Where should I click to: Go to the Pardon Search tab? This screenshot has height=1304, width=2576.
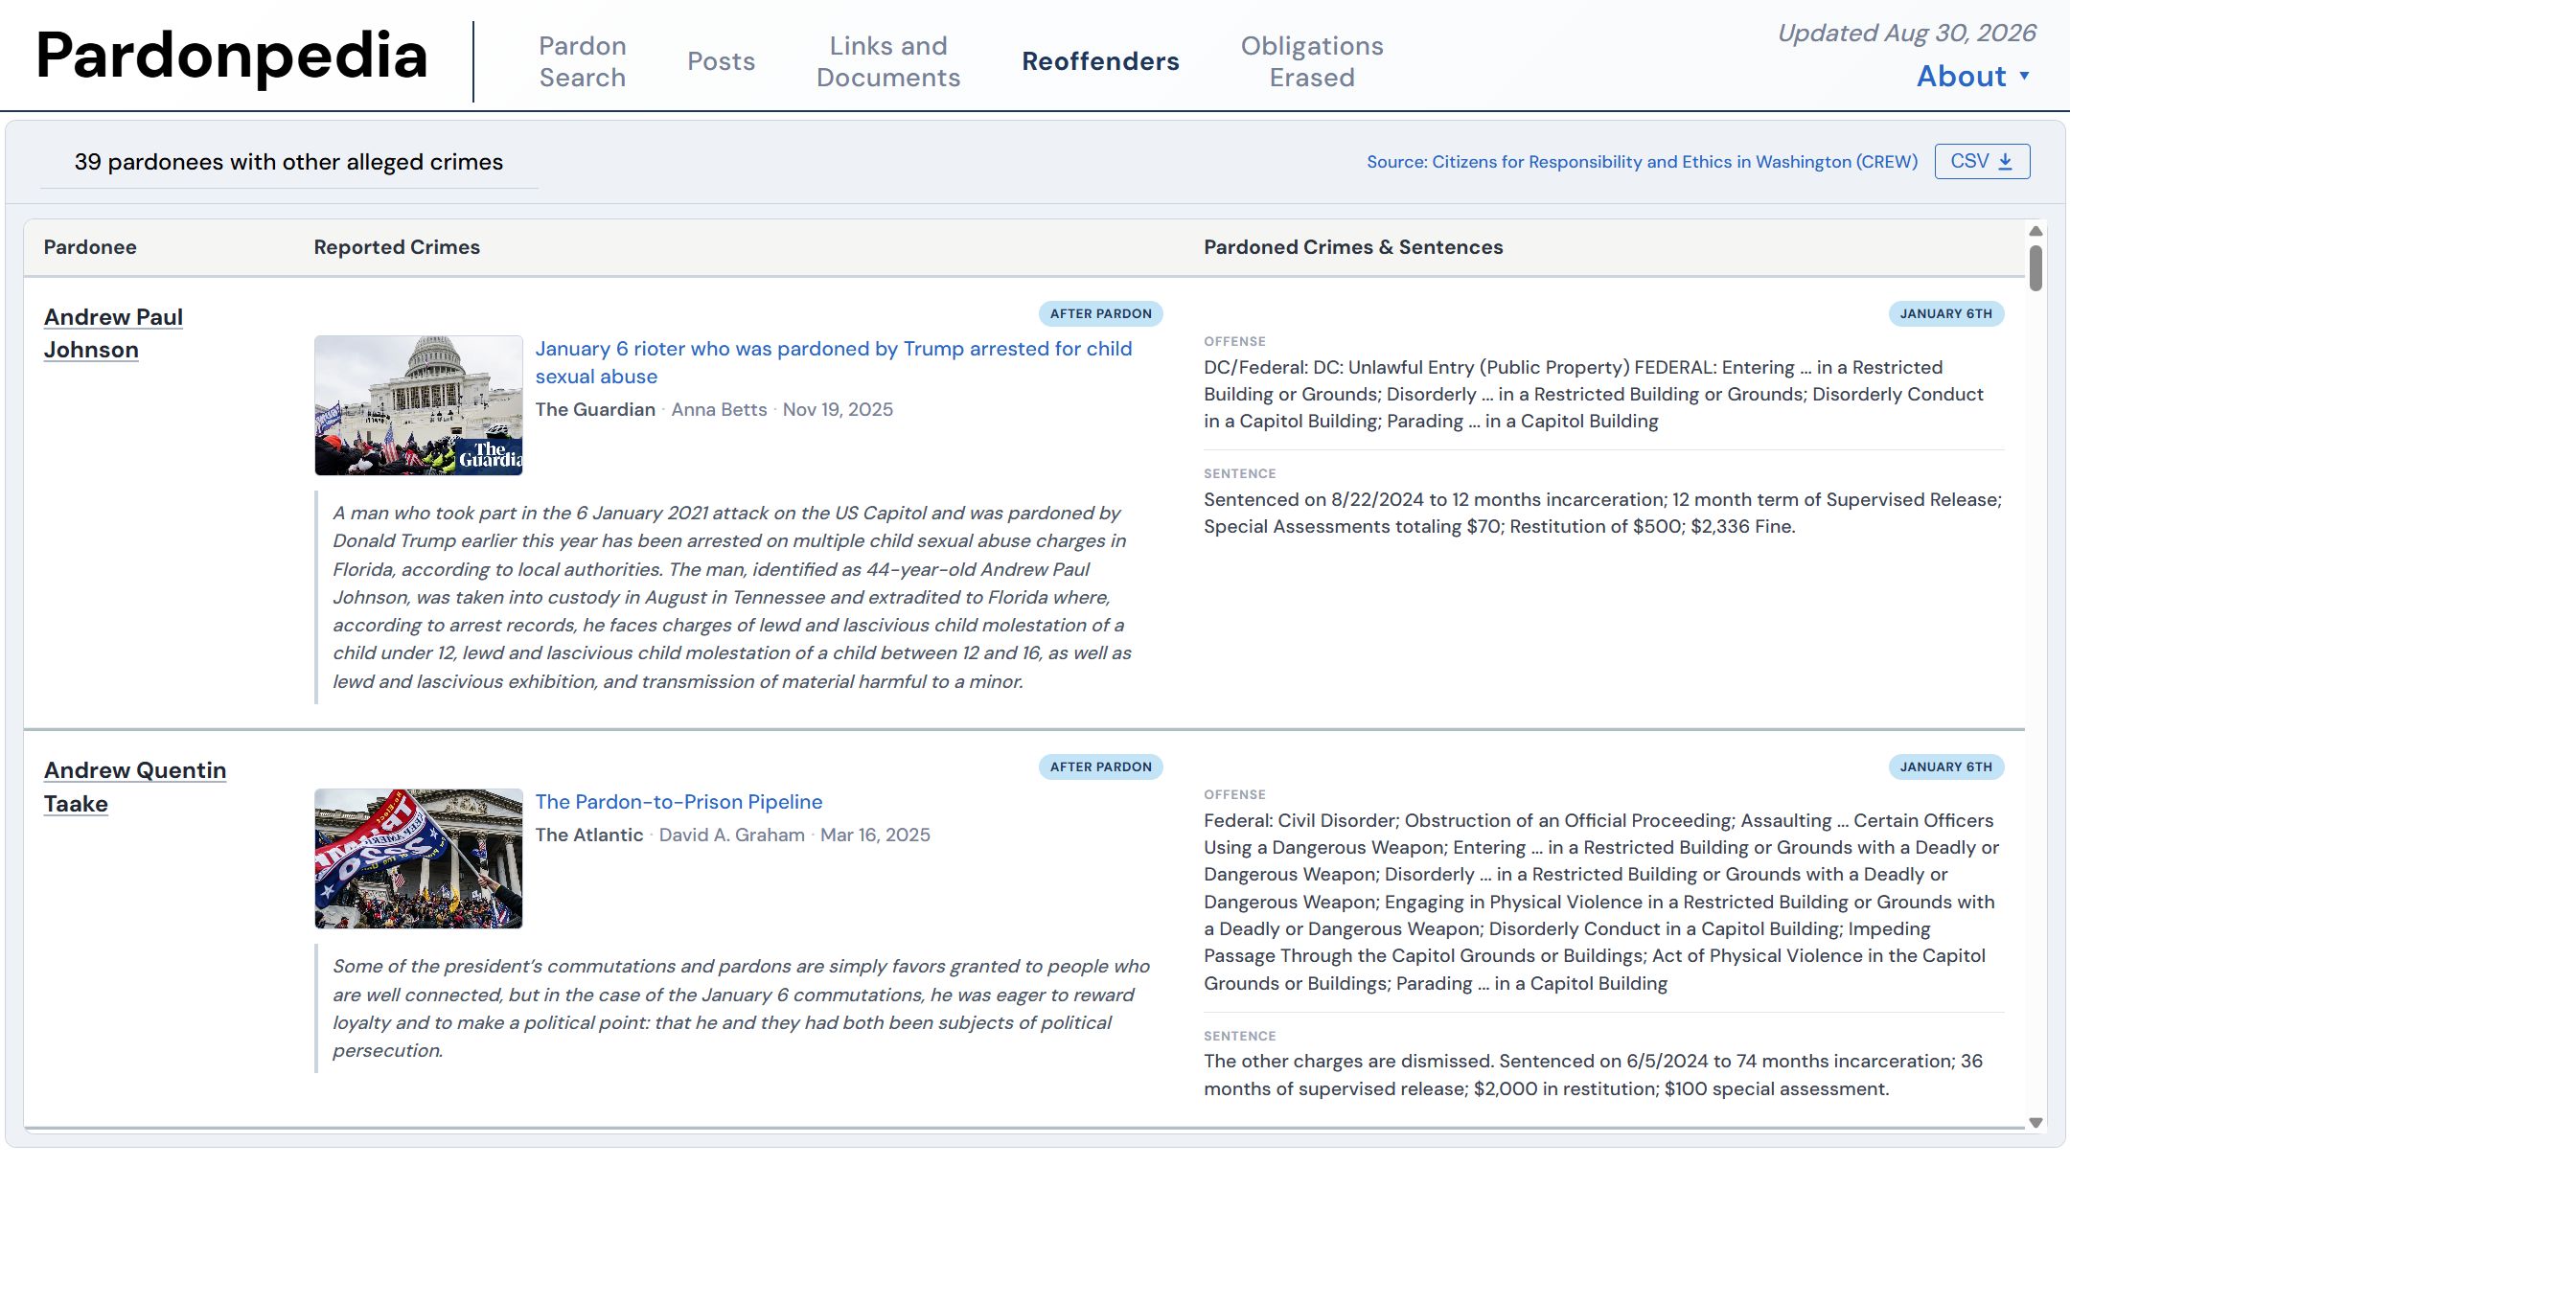[x=582, y=62]
